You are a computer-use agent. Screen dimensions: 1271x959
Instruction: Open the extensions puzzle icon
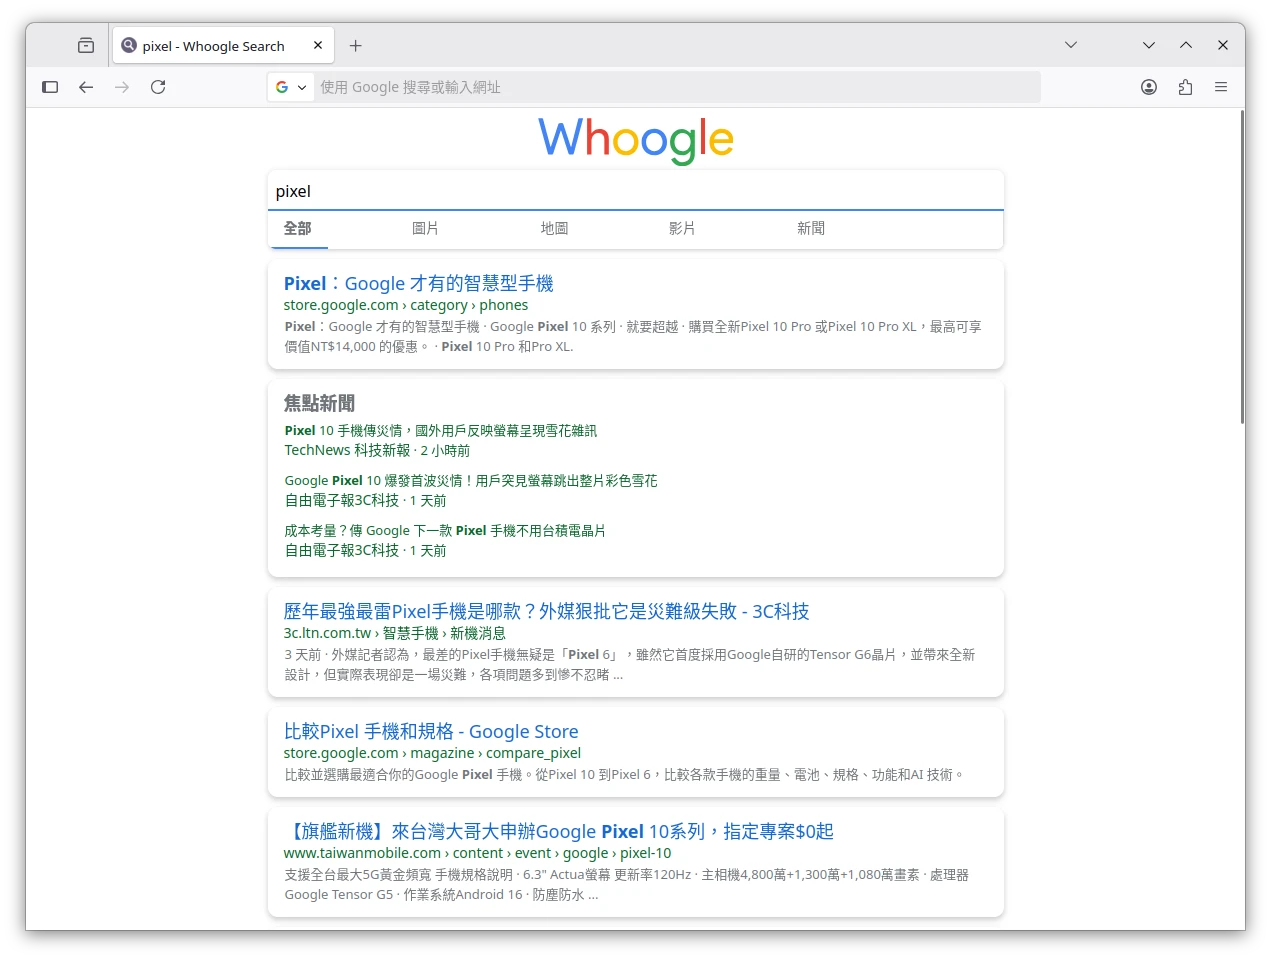(1185, 87)
